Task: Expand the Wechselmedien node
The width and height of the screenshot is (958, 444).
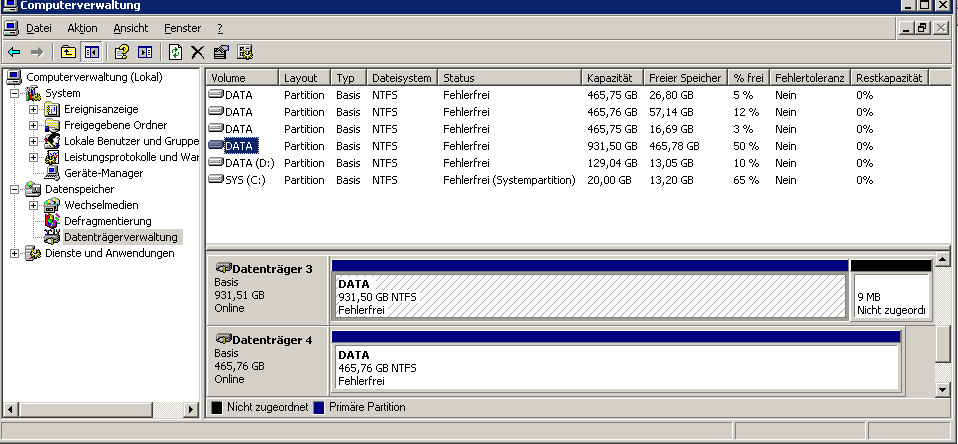Action: (34, 205)
